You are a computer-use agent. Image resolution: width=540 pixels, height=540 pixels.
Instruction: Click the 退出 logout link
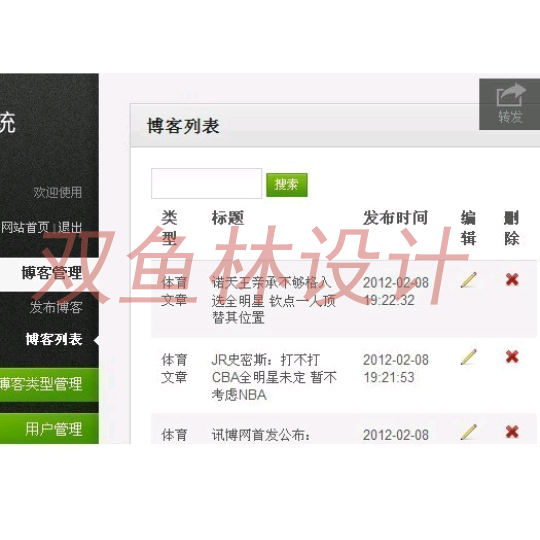point(70,227)
